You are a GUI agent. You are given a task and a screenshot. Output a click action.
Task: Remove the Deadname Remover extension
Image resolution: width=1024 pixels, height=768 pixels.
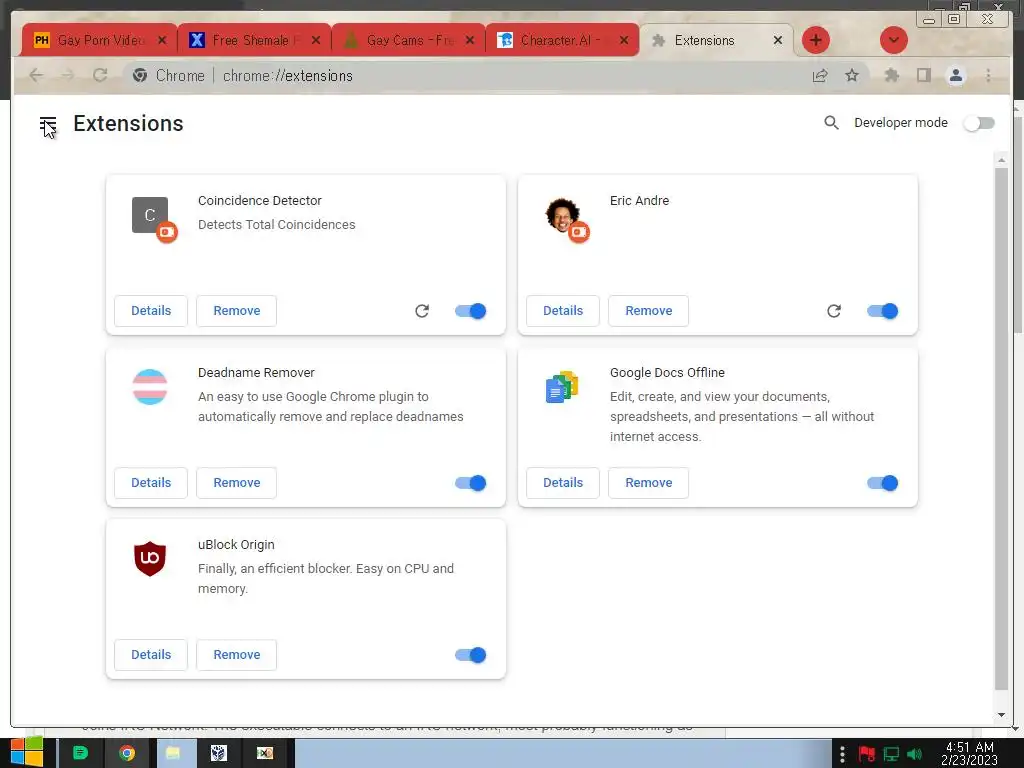(x=236, y=483)
